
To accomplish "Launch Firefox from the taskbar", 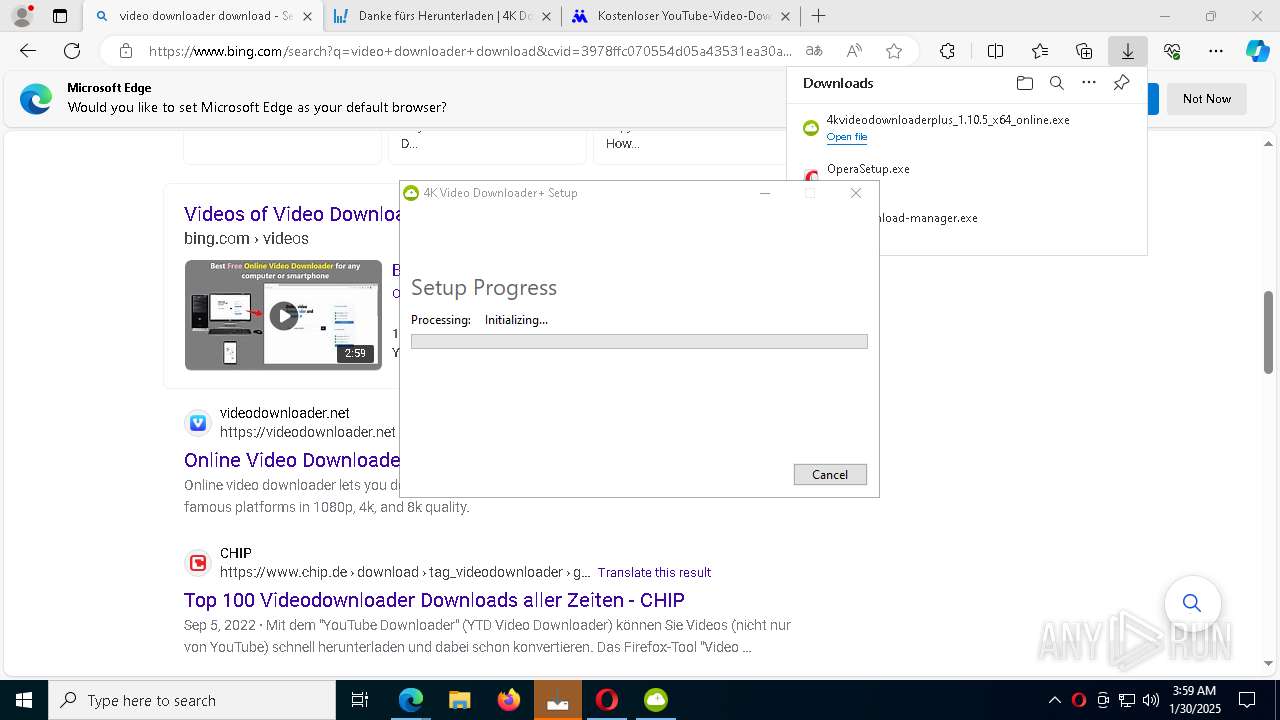I will [x=509, y=700].
